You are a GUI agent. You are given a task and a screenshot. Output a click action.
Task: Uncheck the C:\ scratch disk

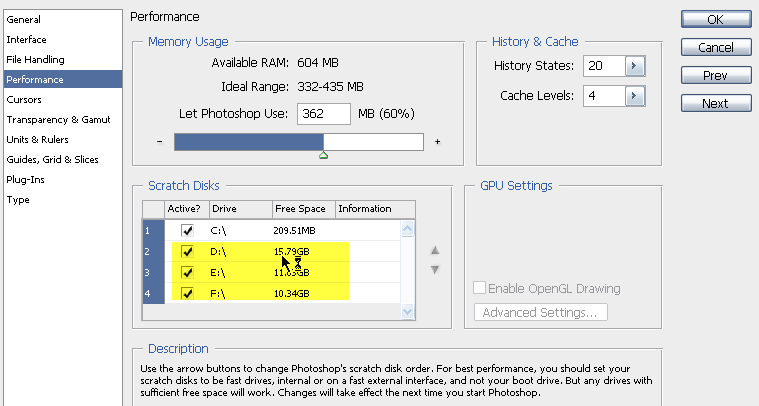coord(187,230)
